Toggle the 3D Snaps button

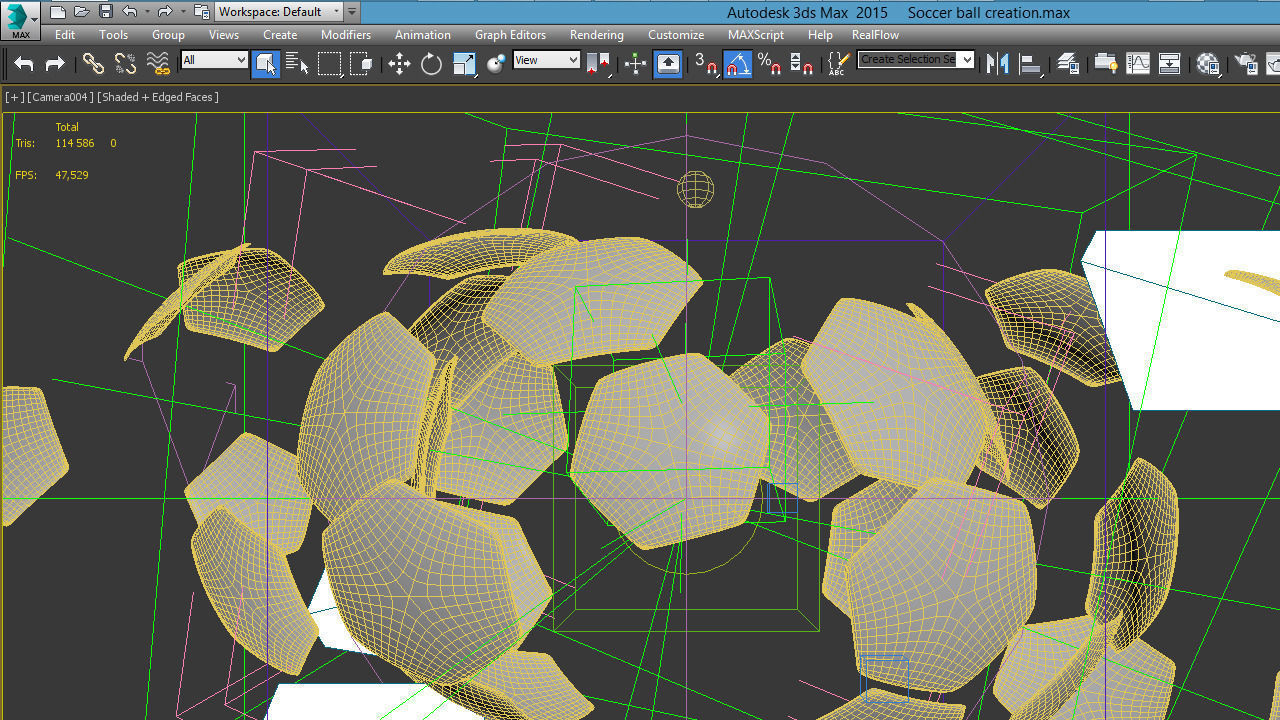(x=705, y=64)
